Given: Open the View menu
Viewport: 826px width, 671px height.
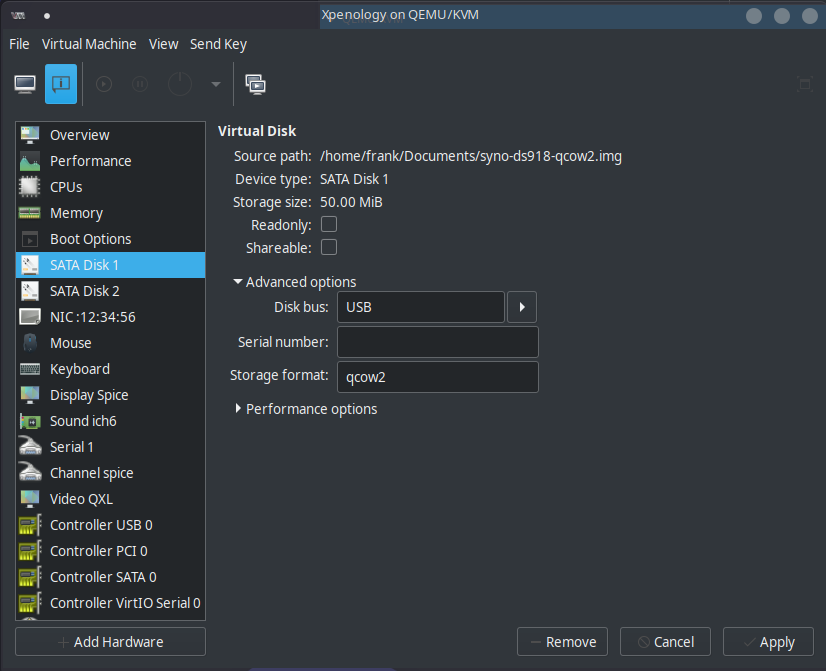Looking at the screenshot, I should tap(163, 44).
